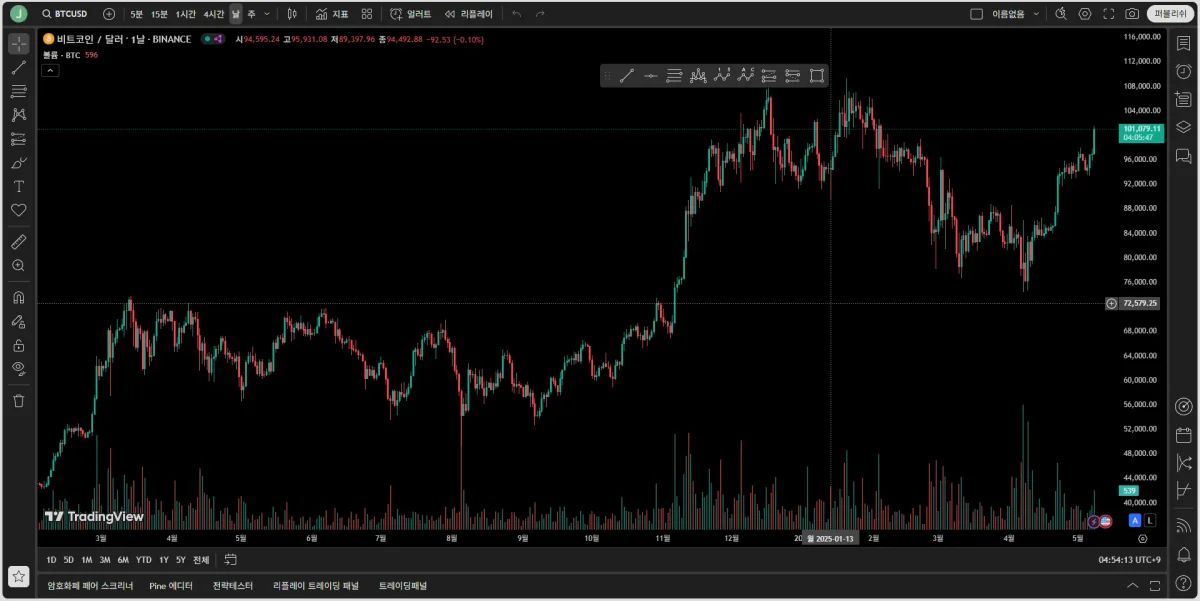Open the ruler measure tool
This screenshot has width=1200, height=601.
point(18,242)
